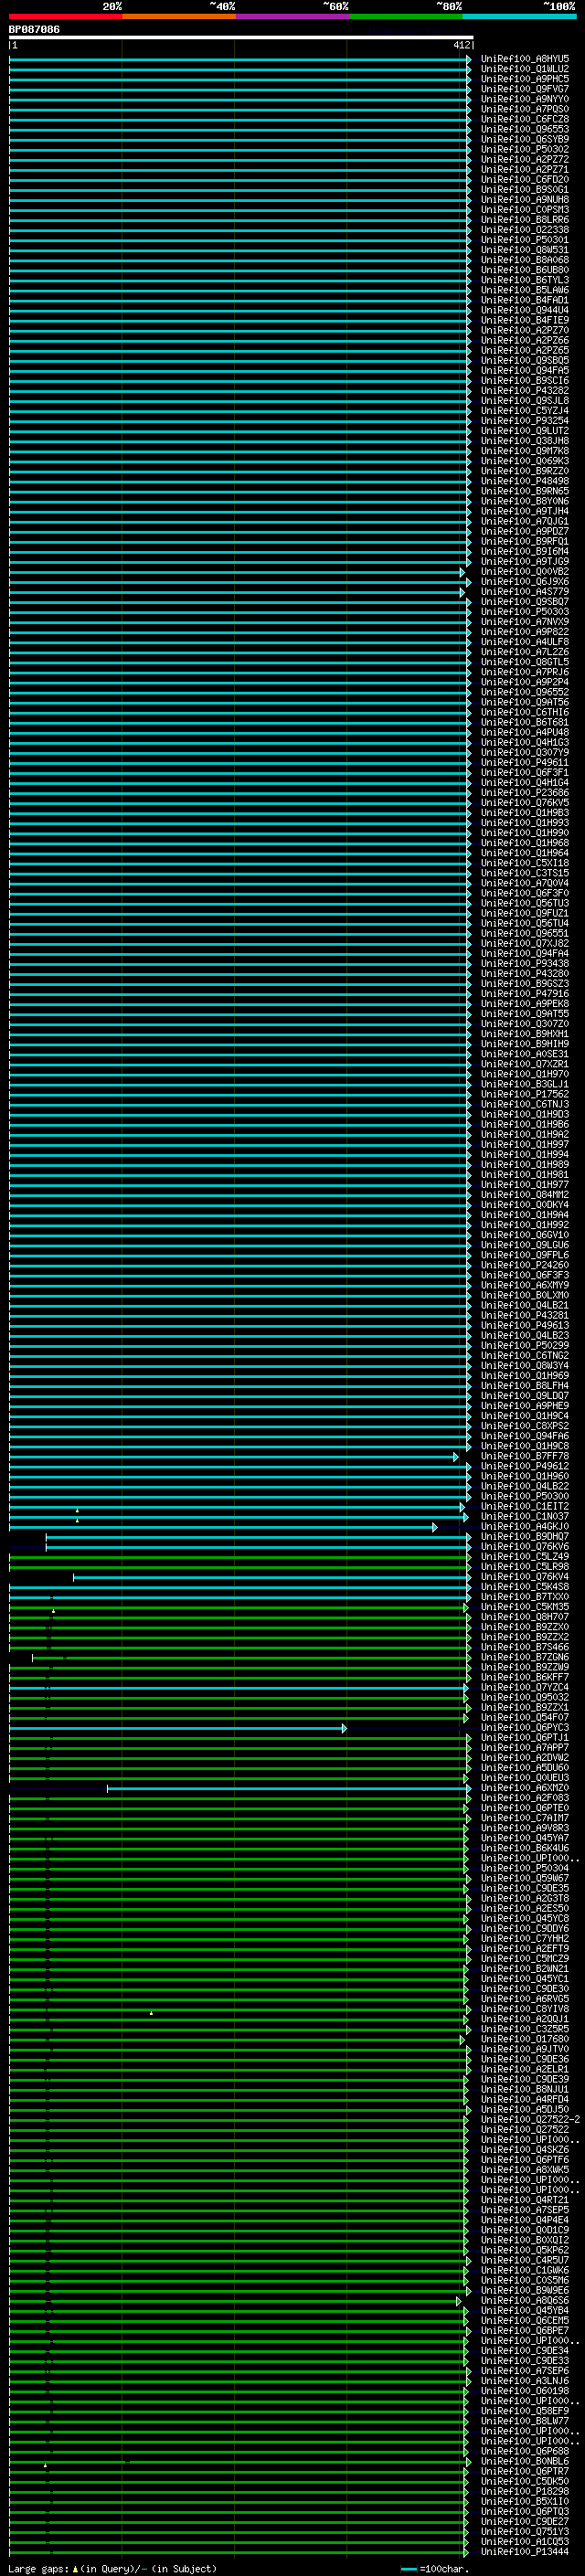Viewport: 585px width, 2576px height.
Task: Click the red 20% identity legend segment
Action: [65, 16]
